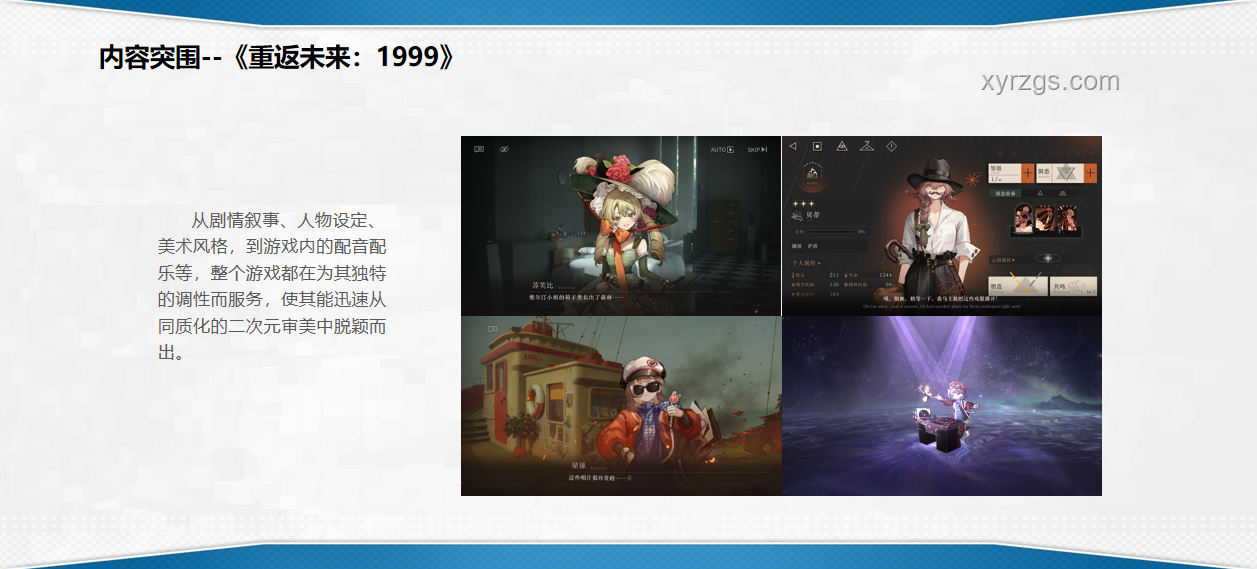
Task: Click SKIP in the story dialogue scene
Action: point(757,149)
